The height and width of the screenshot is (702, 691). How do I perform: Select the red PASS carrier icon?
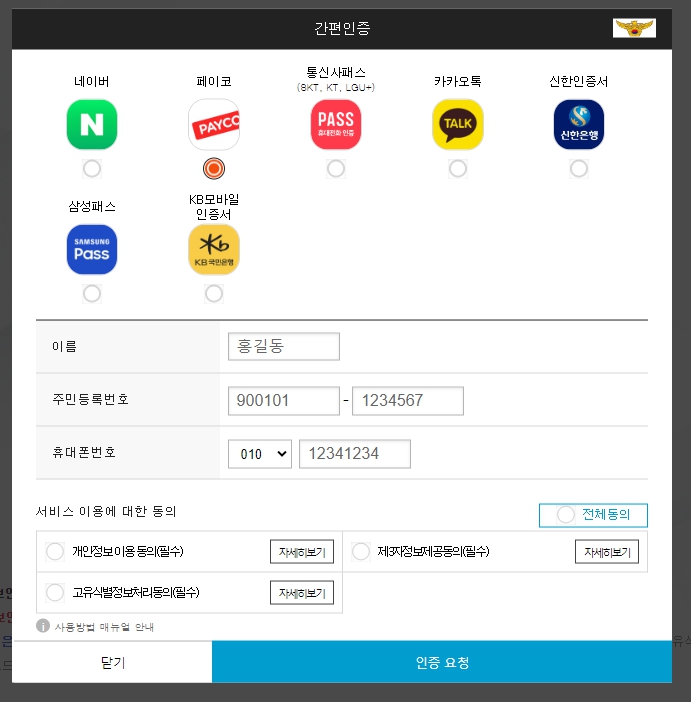tap(336, 124)
